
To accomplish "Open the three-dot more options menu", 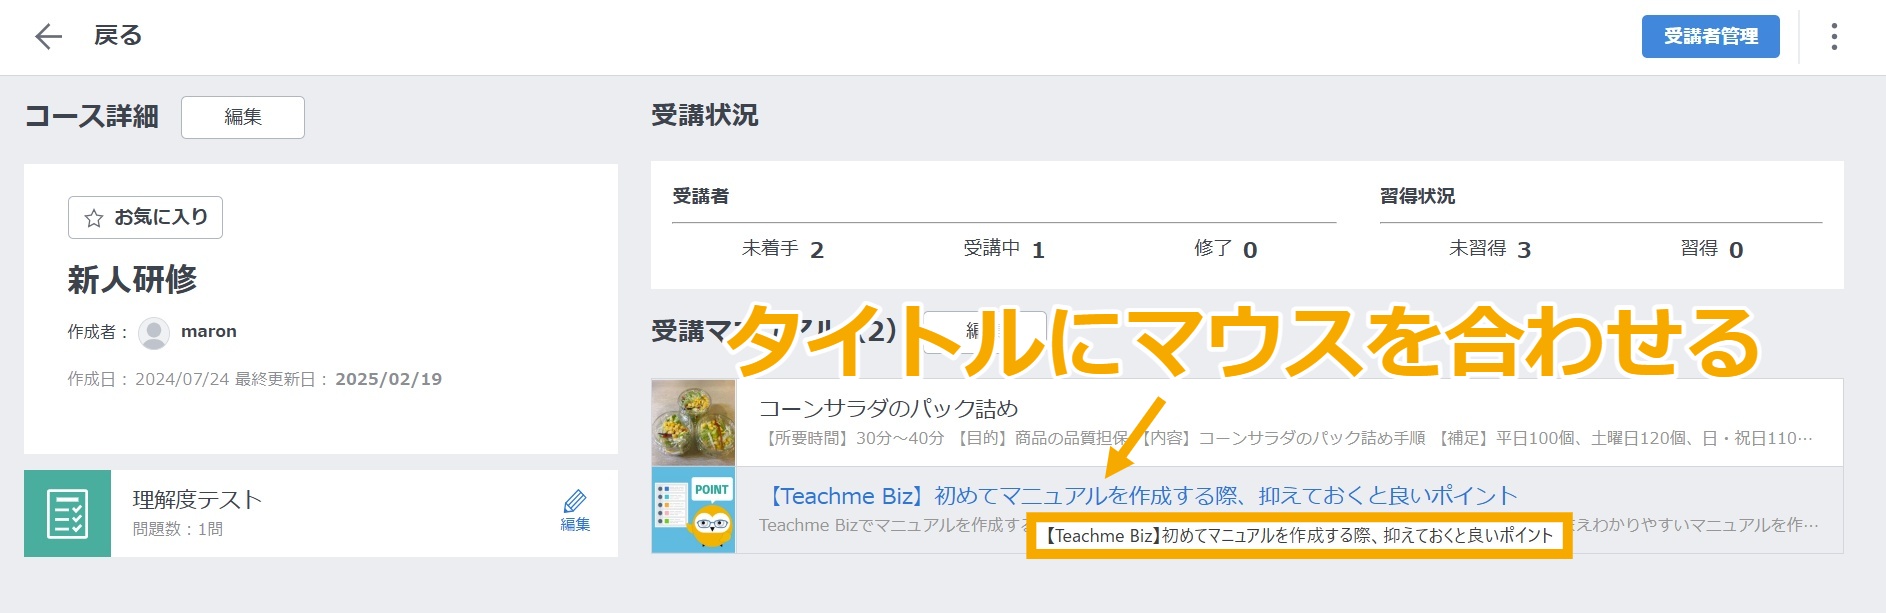I will [1833, 37].
